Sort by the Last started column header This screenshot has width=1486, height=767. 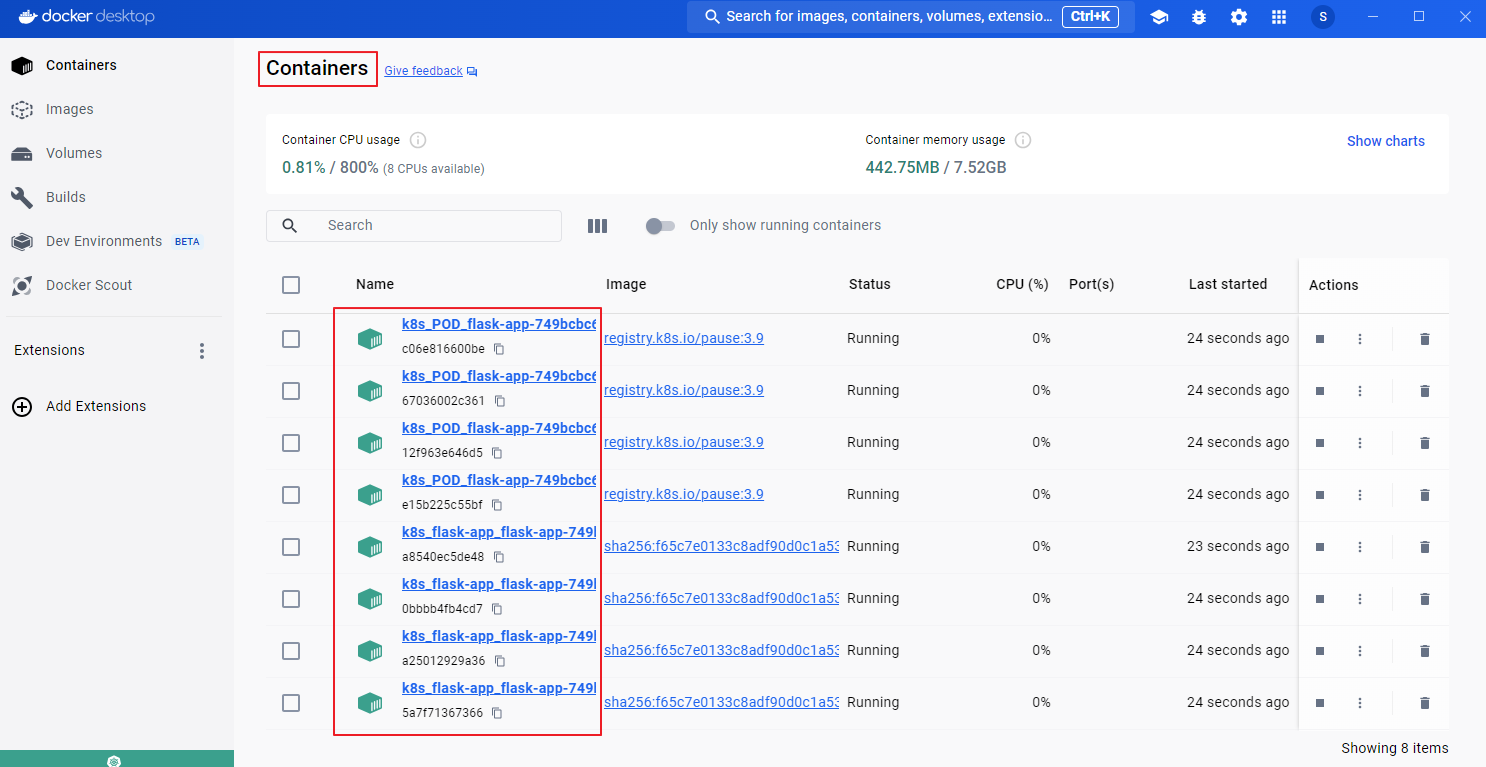[x=1227, y=284]
